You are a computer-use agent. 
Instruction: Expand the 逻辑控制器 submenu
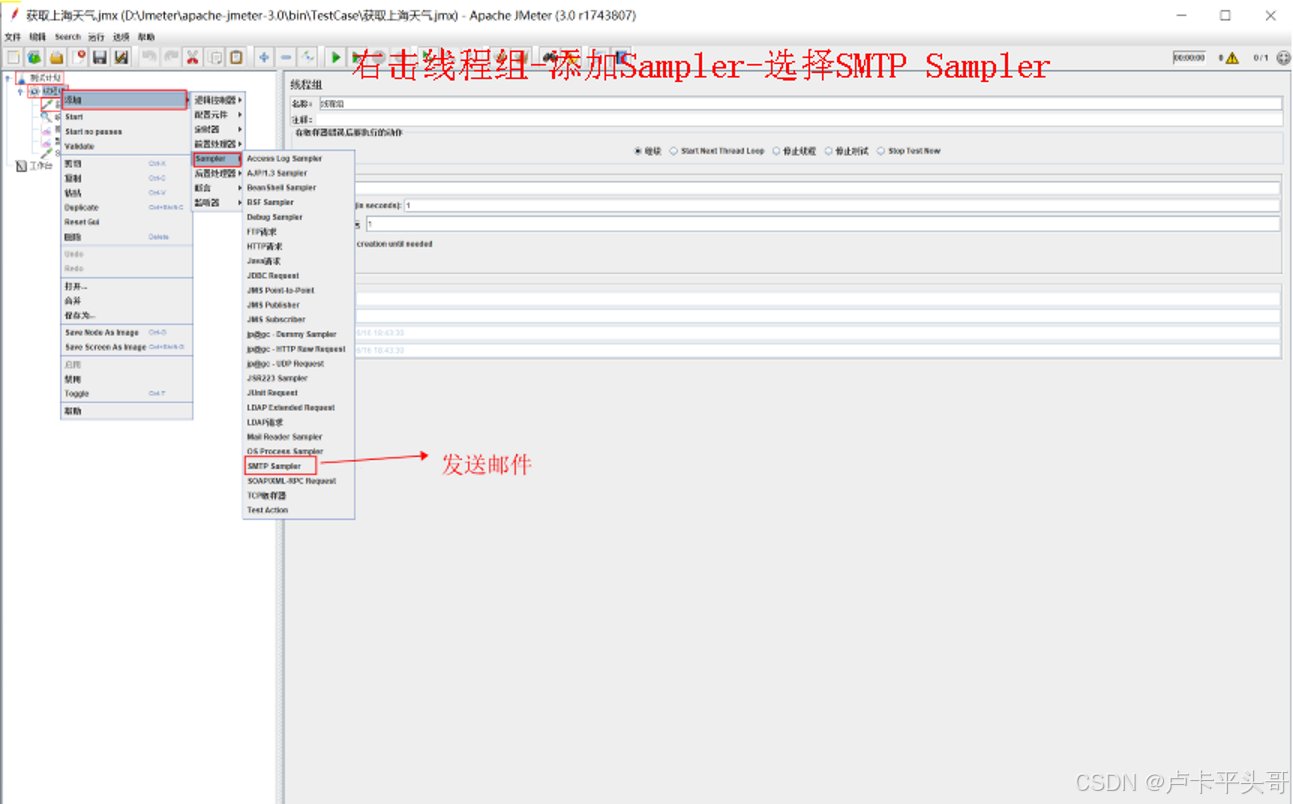218,100
